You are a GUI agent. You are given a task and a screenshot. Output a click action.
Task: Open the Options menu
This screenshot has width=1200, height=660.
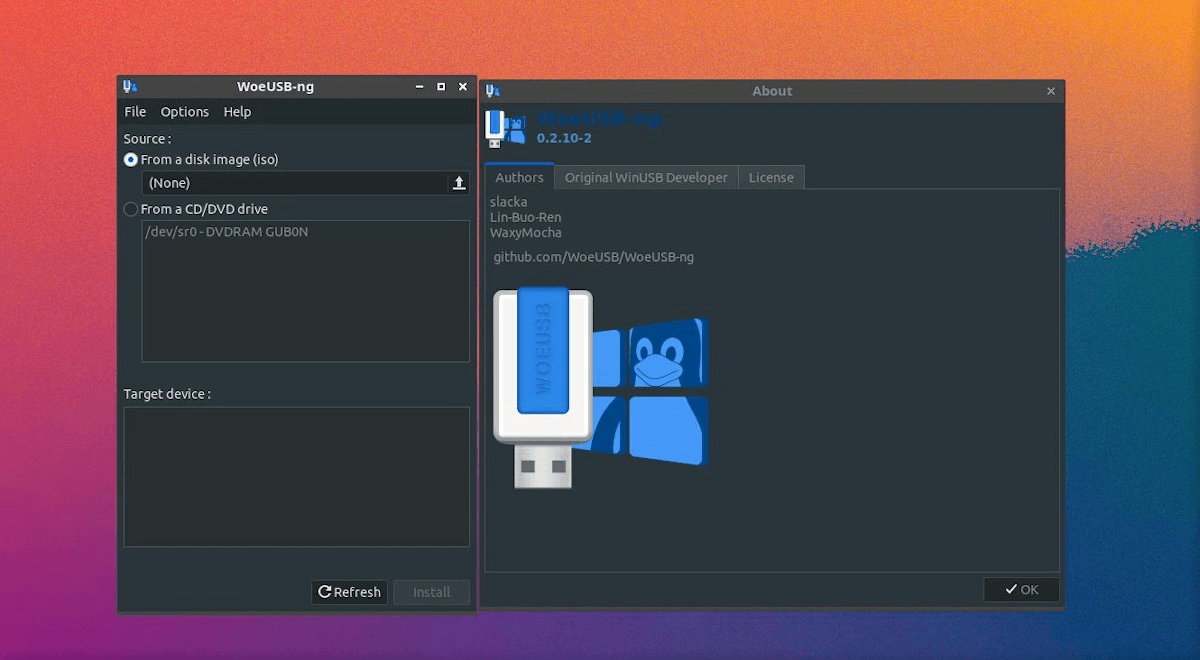[185, 112]
